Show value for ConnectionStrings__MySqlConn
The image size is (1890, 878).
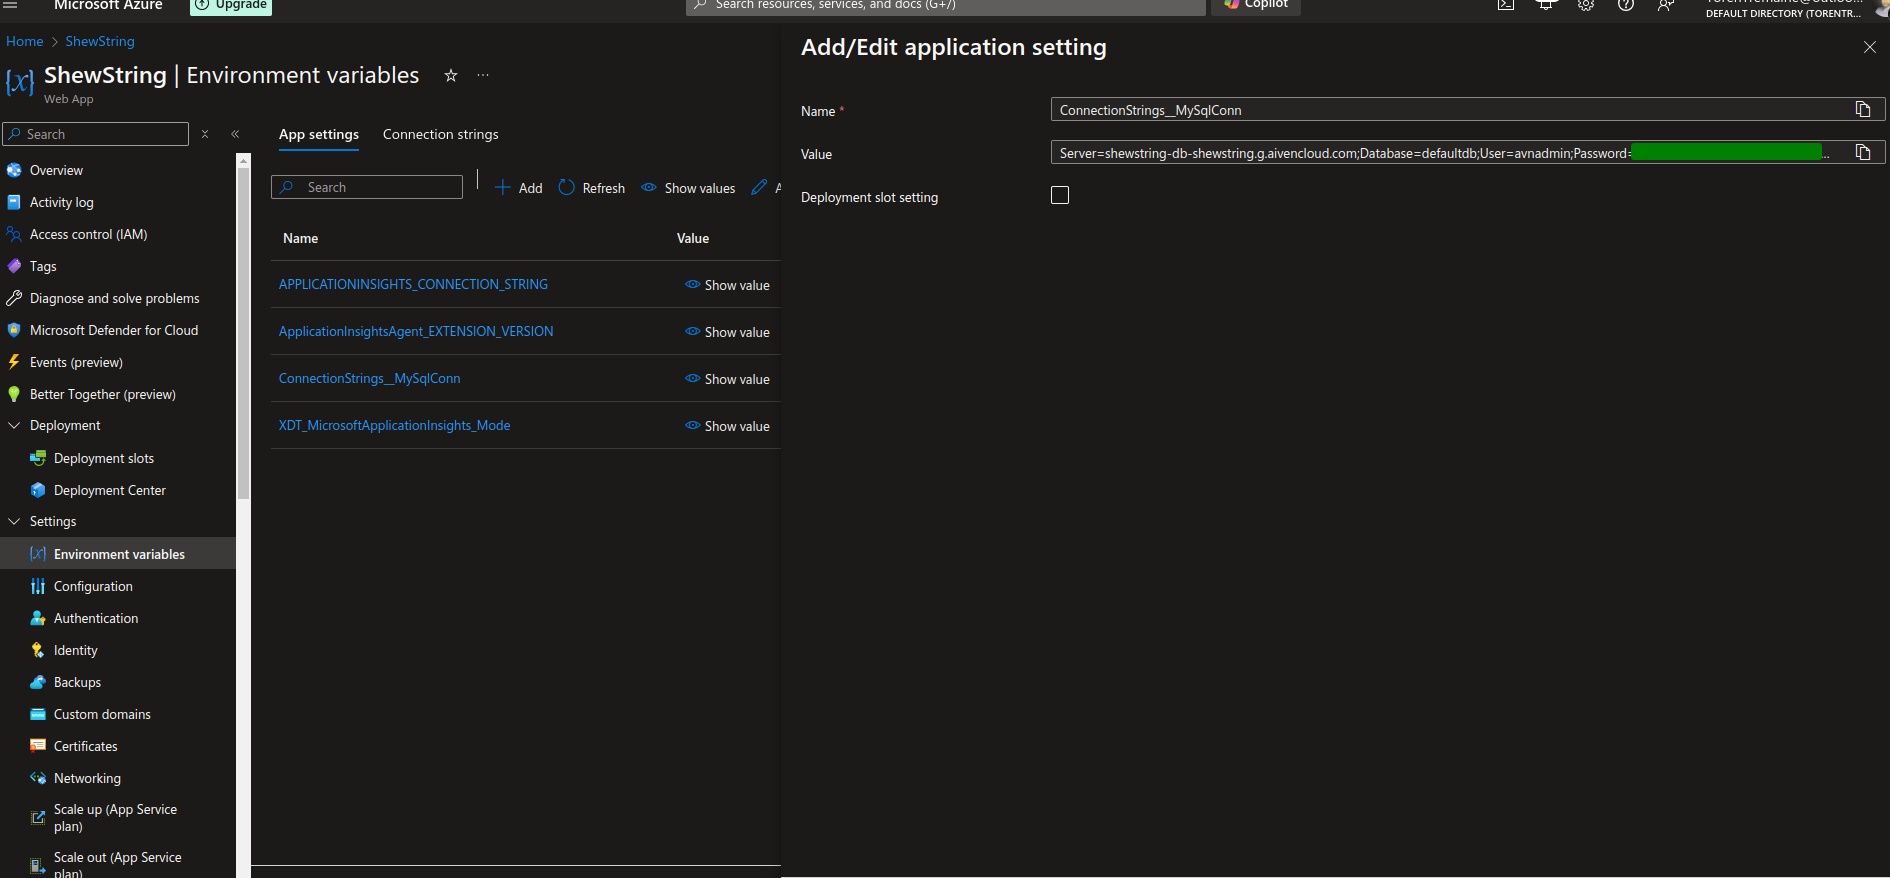727,379
